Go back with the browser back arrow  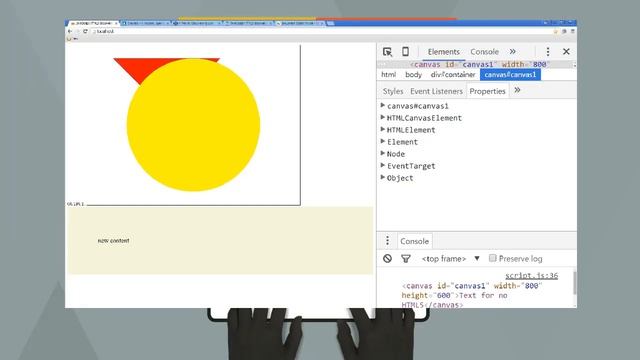[70, 31]
